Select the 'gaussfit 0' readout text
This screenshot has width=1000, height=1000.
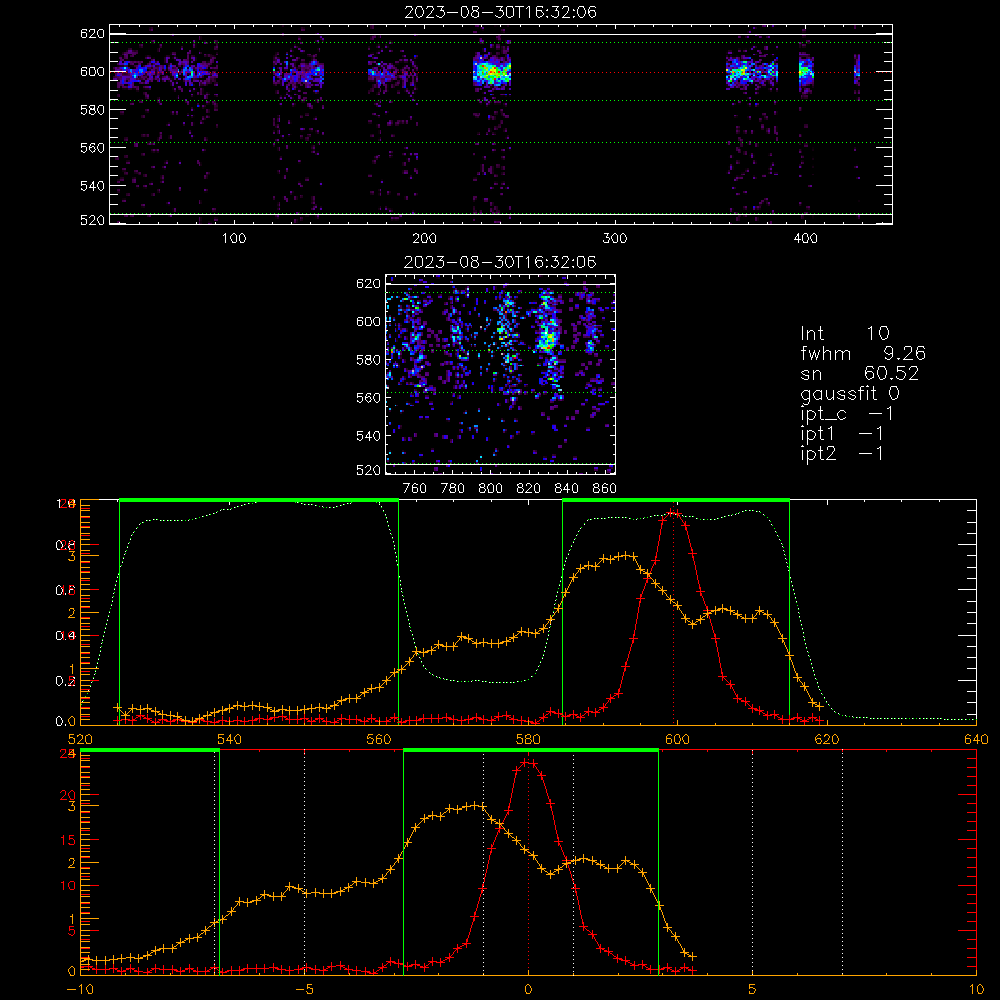850,393
